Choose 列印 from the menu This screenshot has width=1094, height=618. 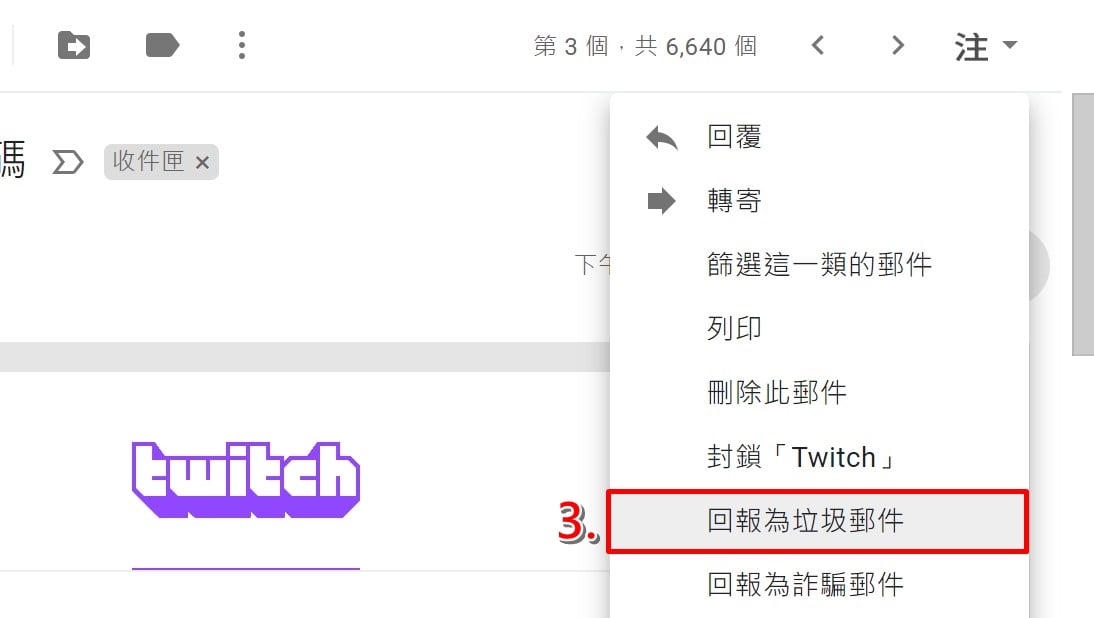pos(819,329)
